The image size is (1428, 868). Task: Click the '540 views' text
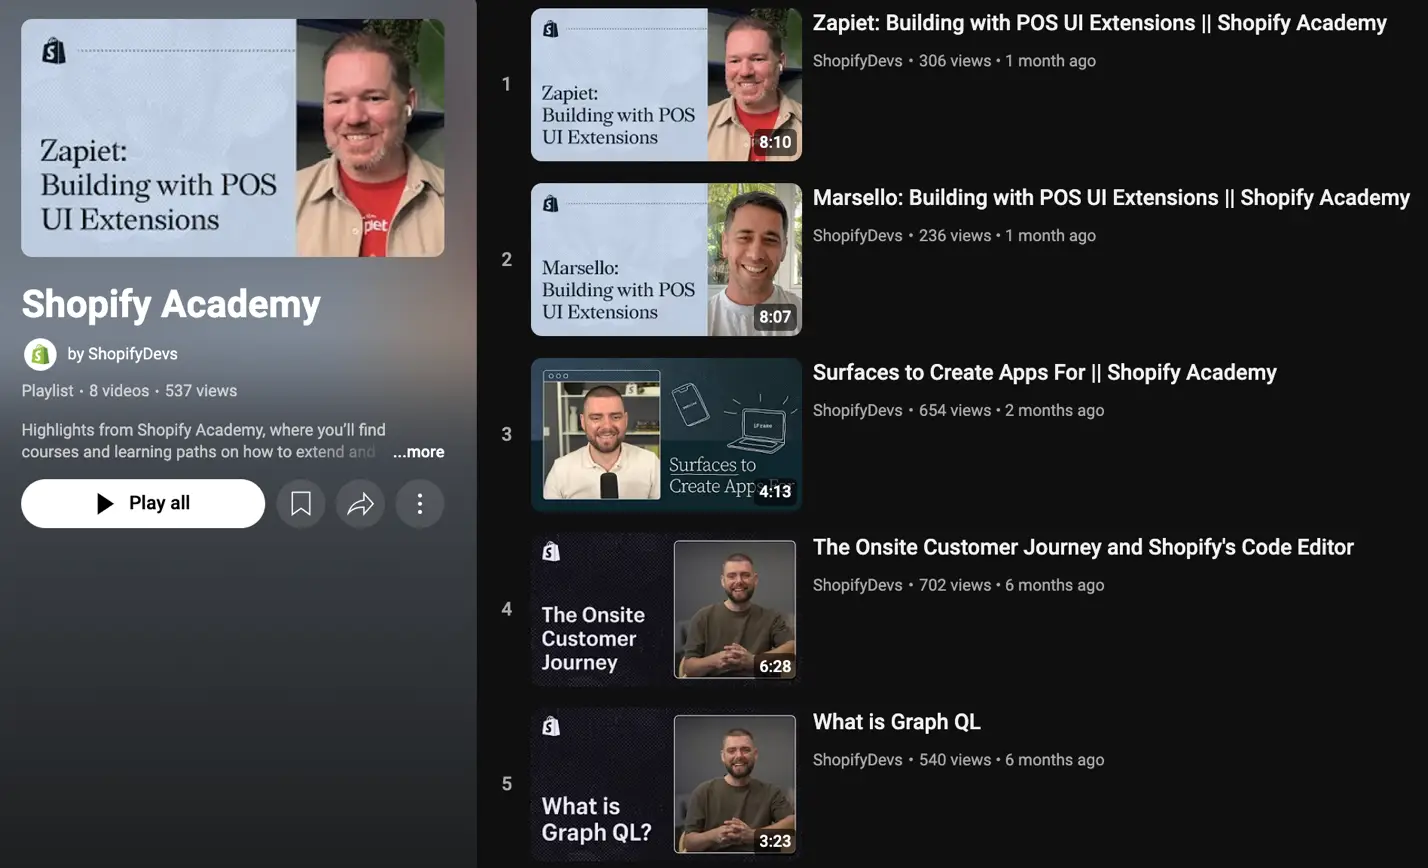point(955,760)
